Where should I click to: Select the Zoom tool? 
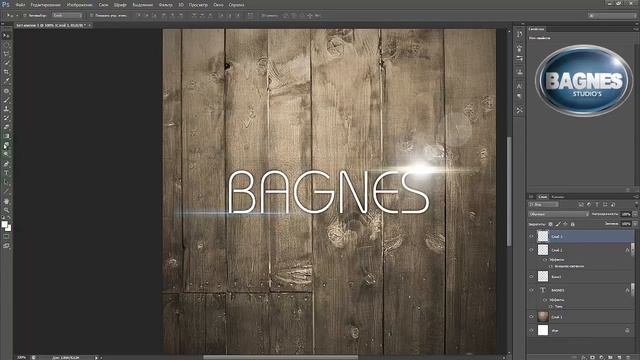coord(6,211)
